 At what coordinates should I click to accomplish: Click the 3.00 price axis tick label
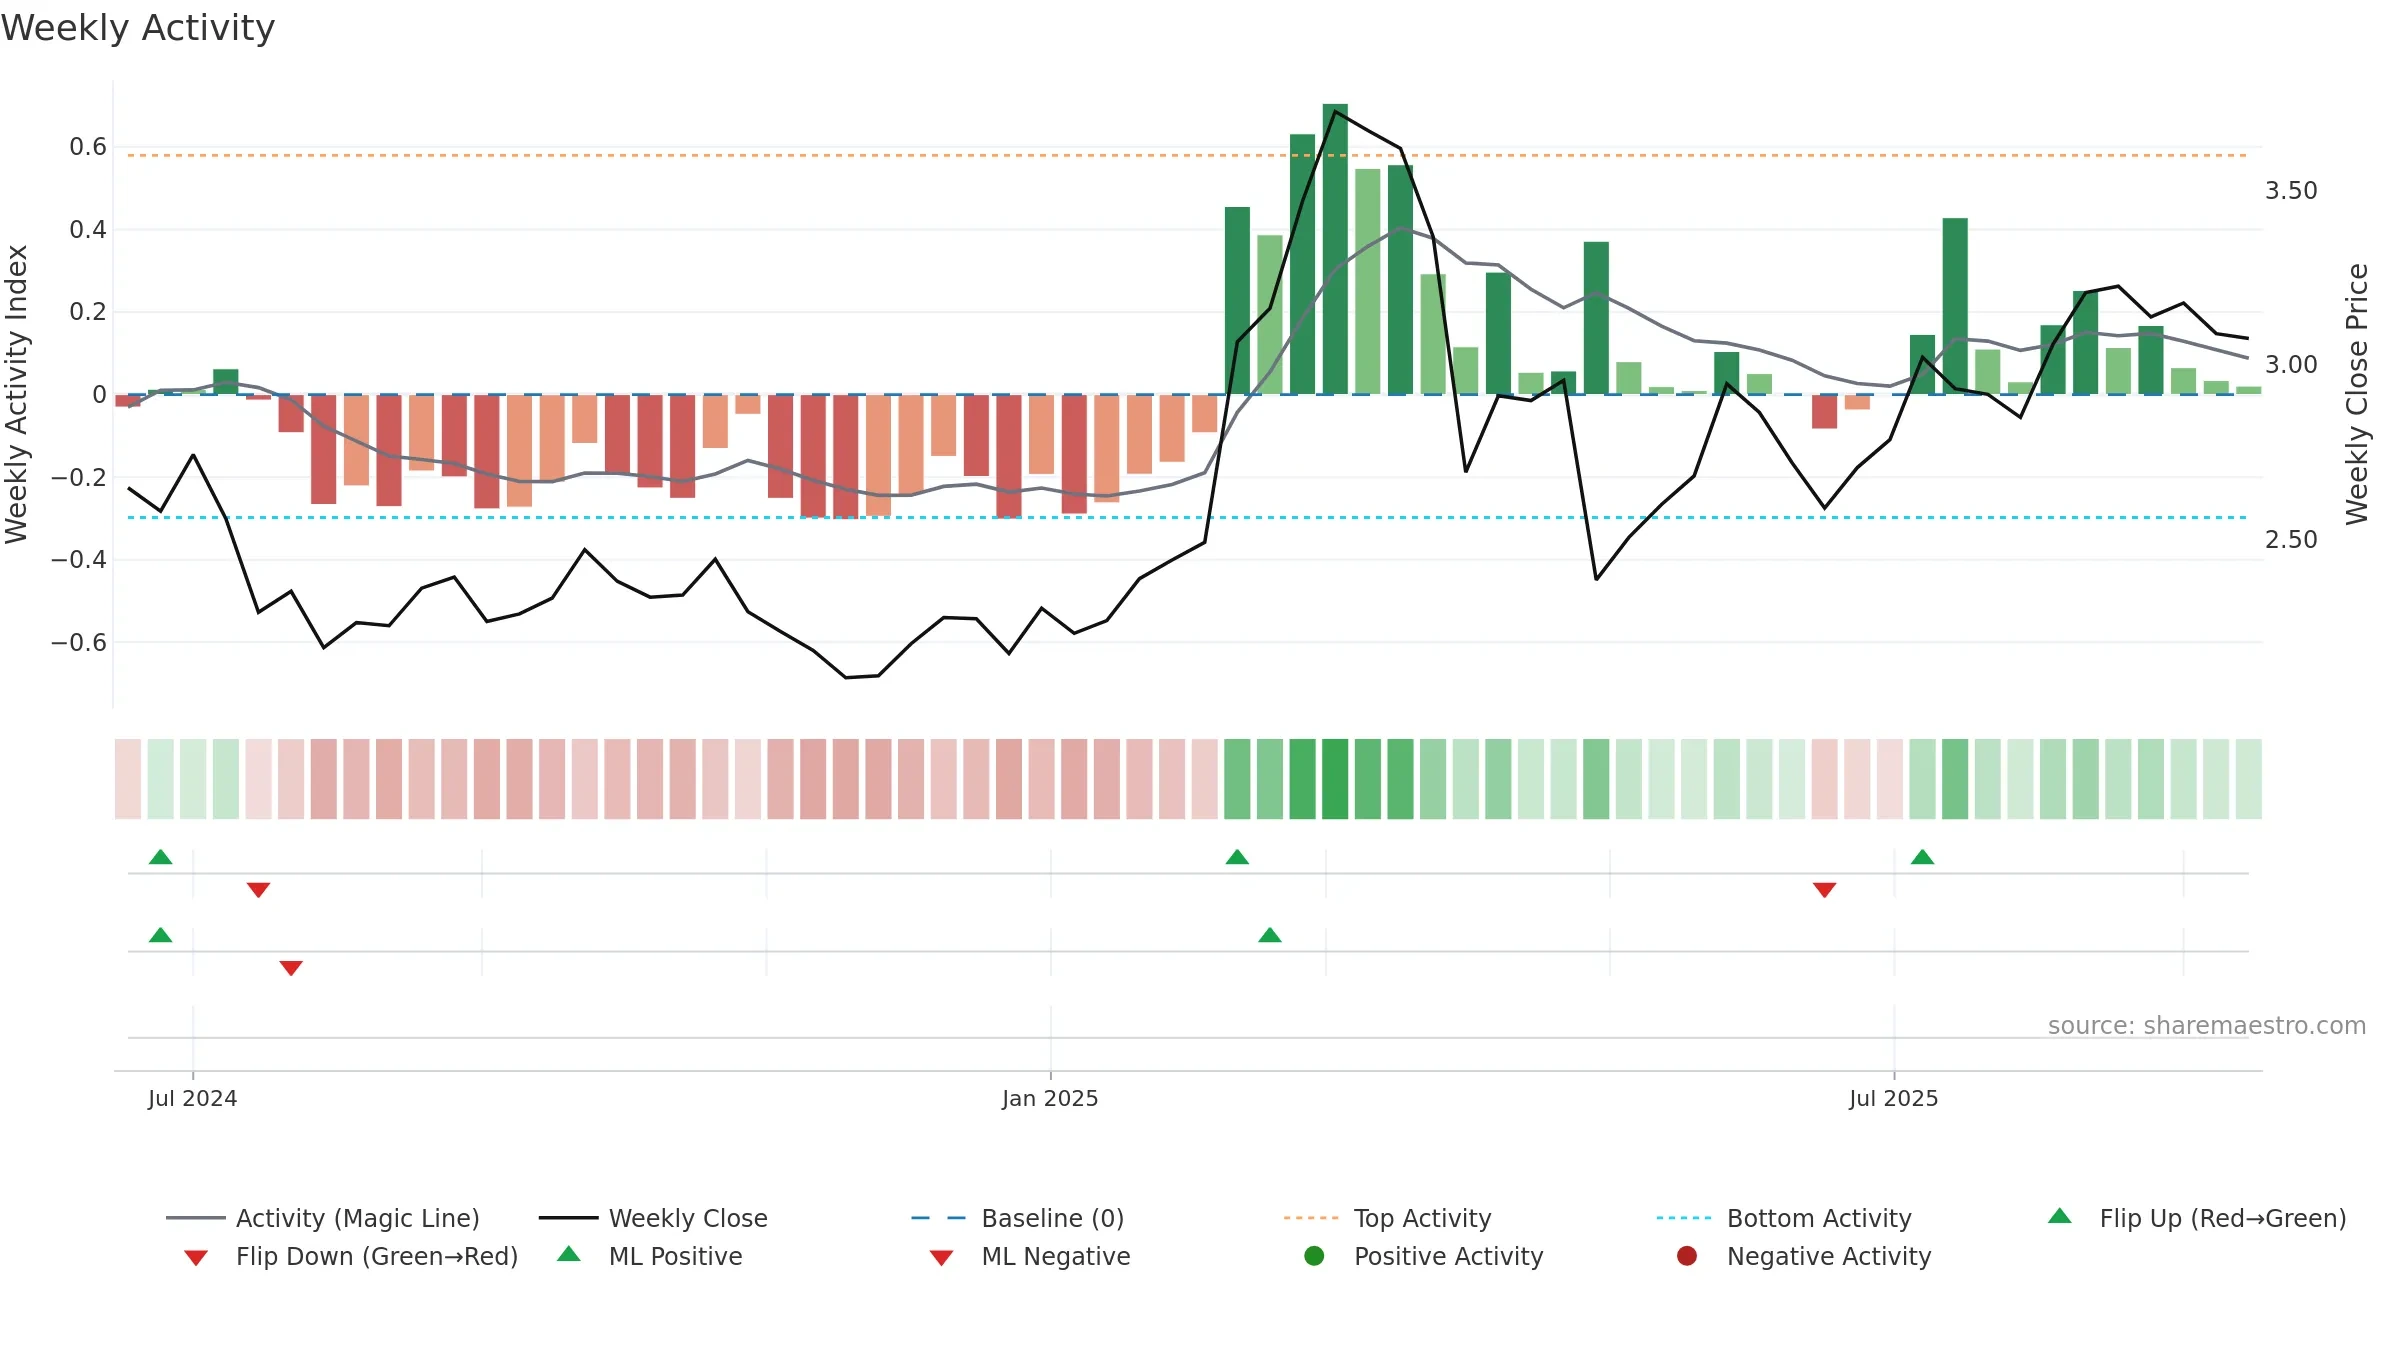click(x=2290, y=365)
